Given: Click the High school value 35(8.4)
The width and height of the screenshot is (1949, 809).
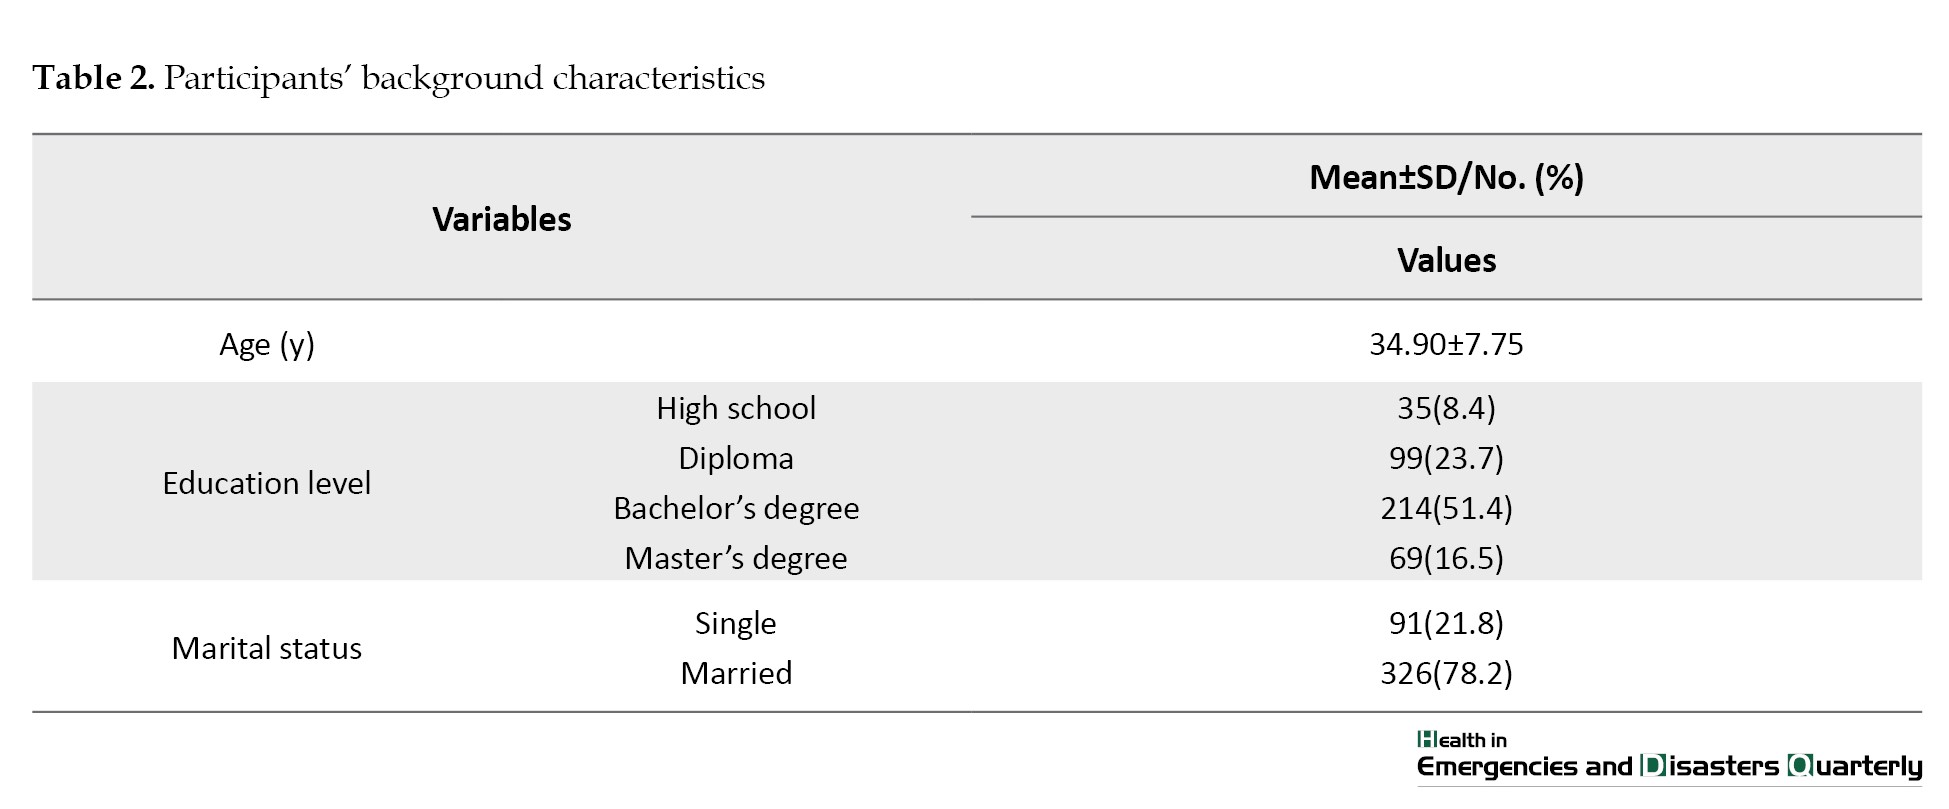Looking at the screenshot, I should [1446, 408].
